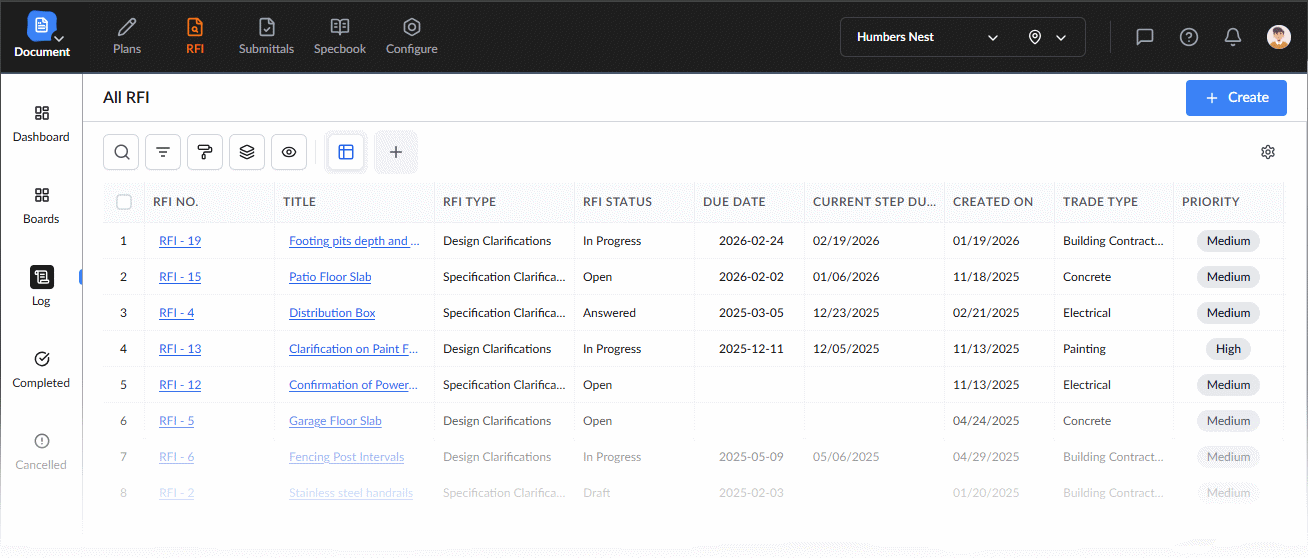Open the Distribution Box title link
The width and height of the screenshot is (1308, 558).
click(x=332, y=313)
